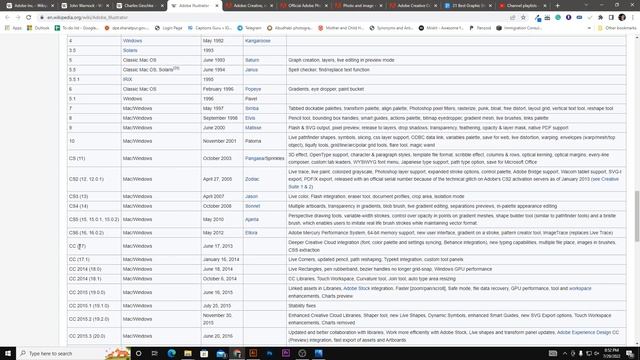
Task: Open the Chrome extensions puzzle icon
Action: (x=600, y=18)
